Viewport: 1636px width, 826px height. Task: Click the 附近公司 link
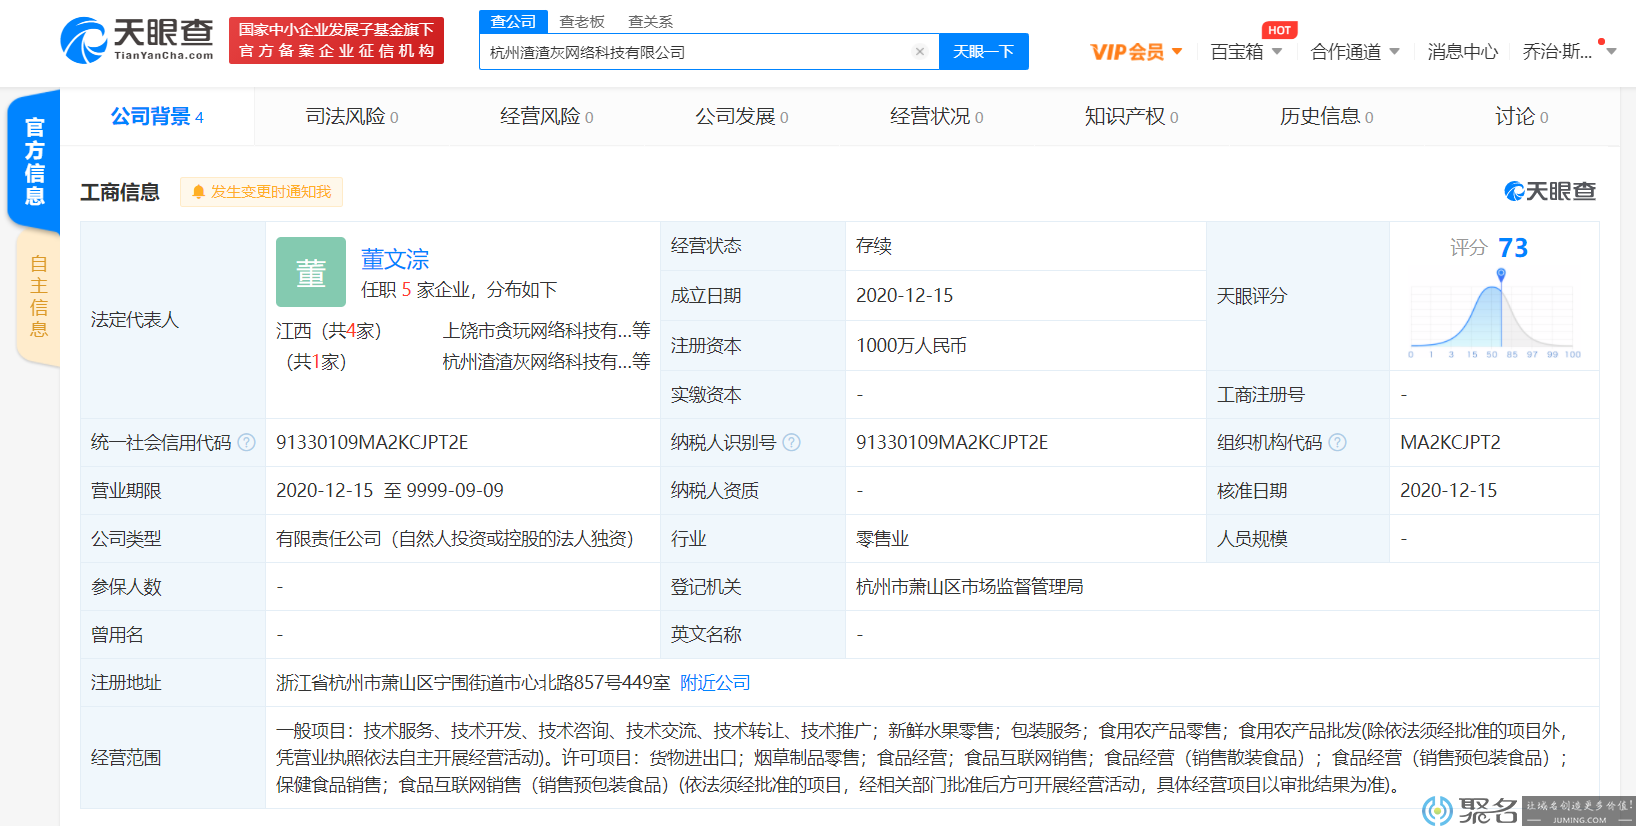pyautogui.click(x=715, y=683)
